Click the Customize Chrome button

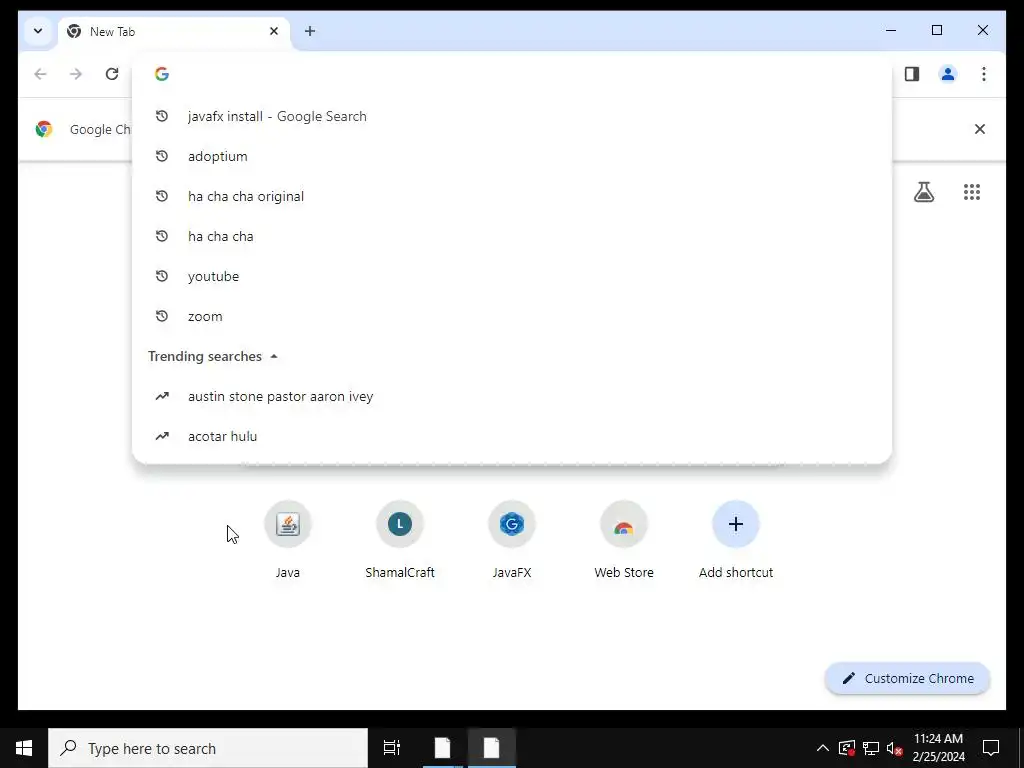(x=908, y=678)
